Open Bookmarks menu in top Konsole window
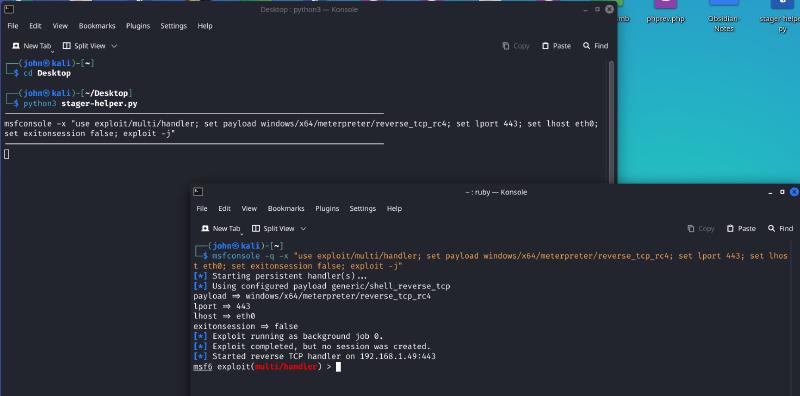This screenshot has width=800, height=396. pyautogui.click(x=97, y=26)
